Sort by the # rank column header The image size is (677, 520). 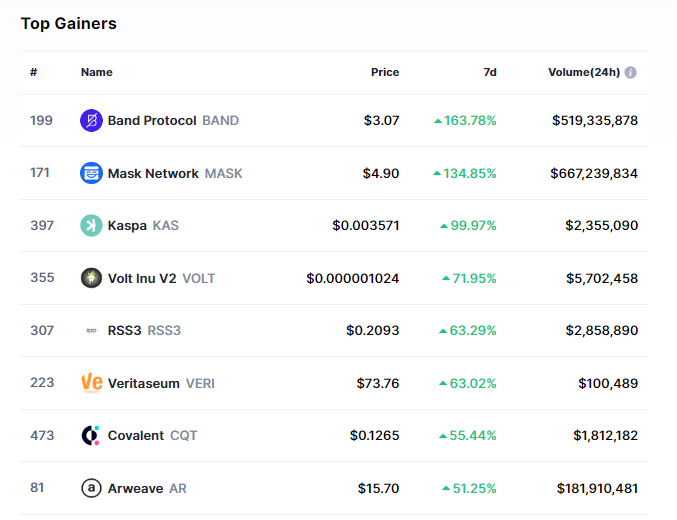tap(34, 72)
